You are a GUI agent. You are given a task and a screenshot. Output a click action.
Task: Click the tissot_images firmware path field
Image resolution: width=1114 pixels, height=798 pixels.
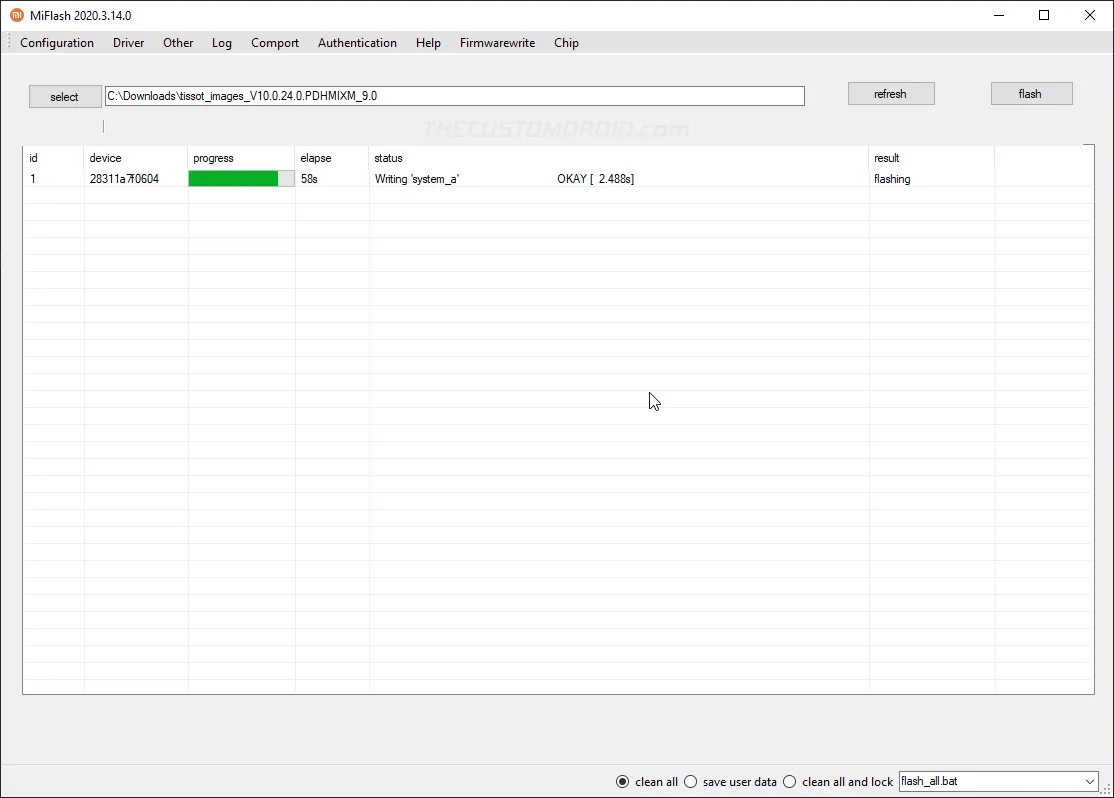[x=454, y=96]
